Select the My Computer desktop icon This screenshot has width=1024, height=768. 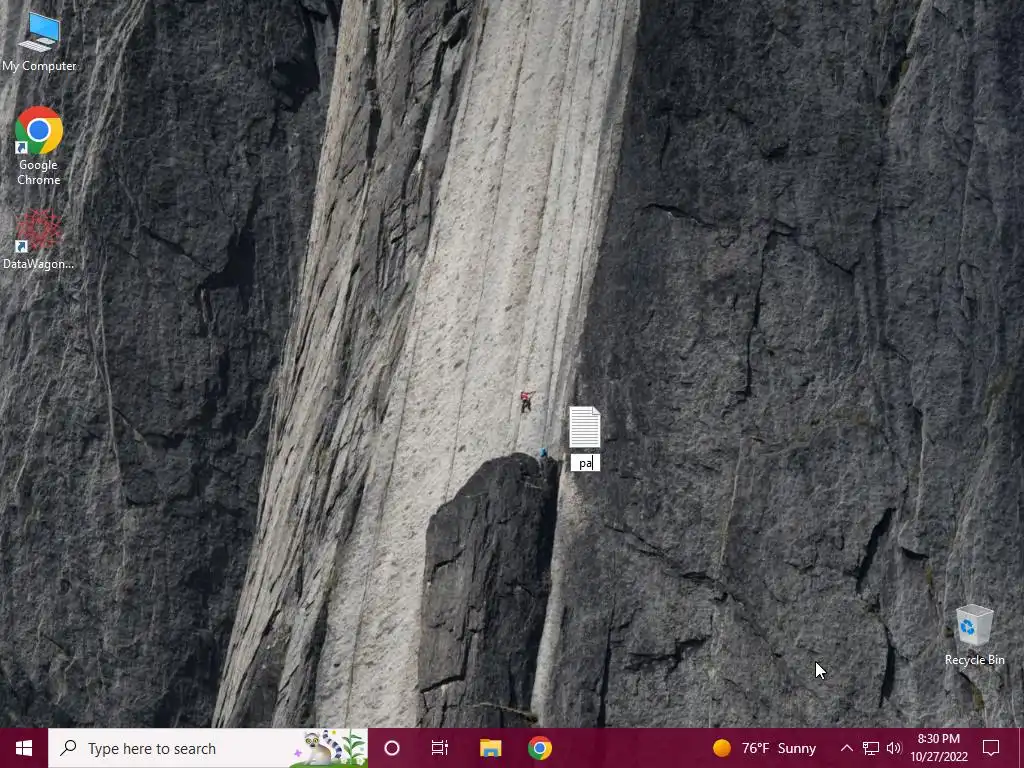39,41
